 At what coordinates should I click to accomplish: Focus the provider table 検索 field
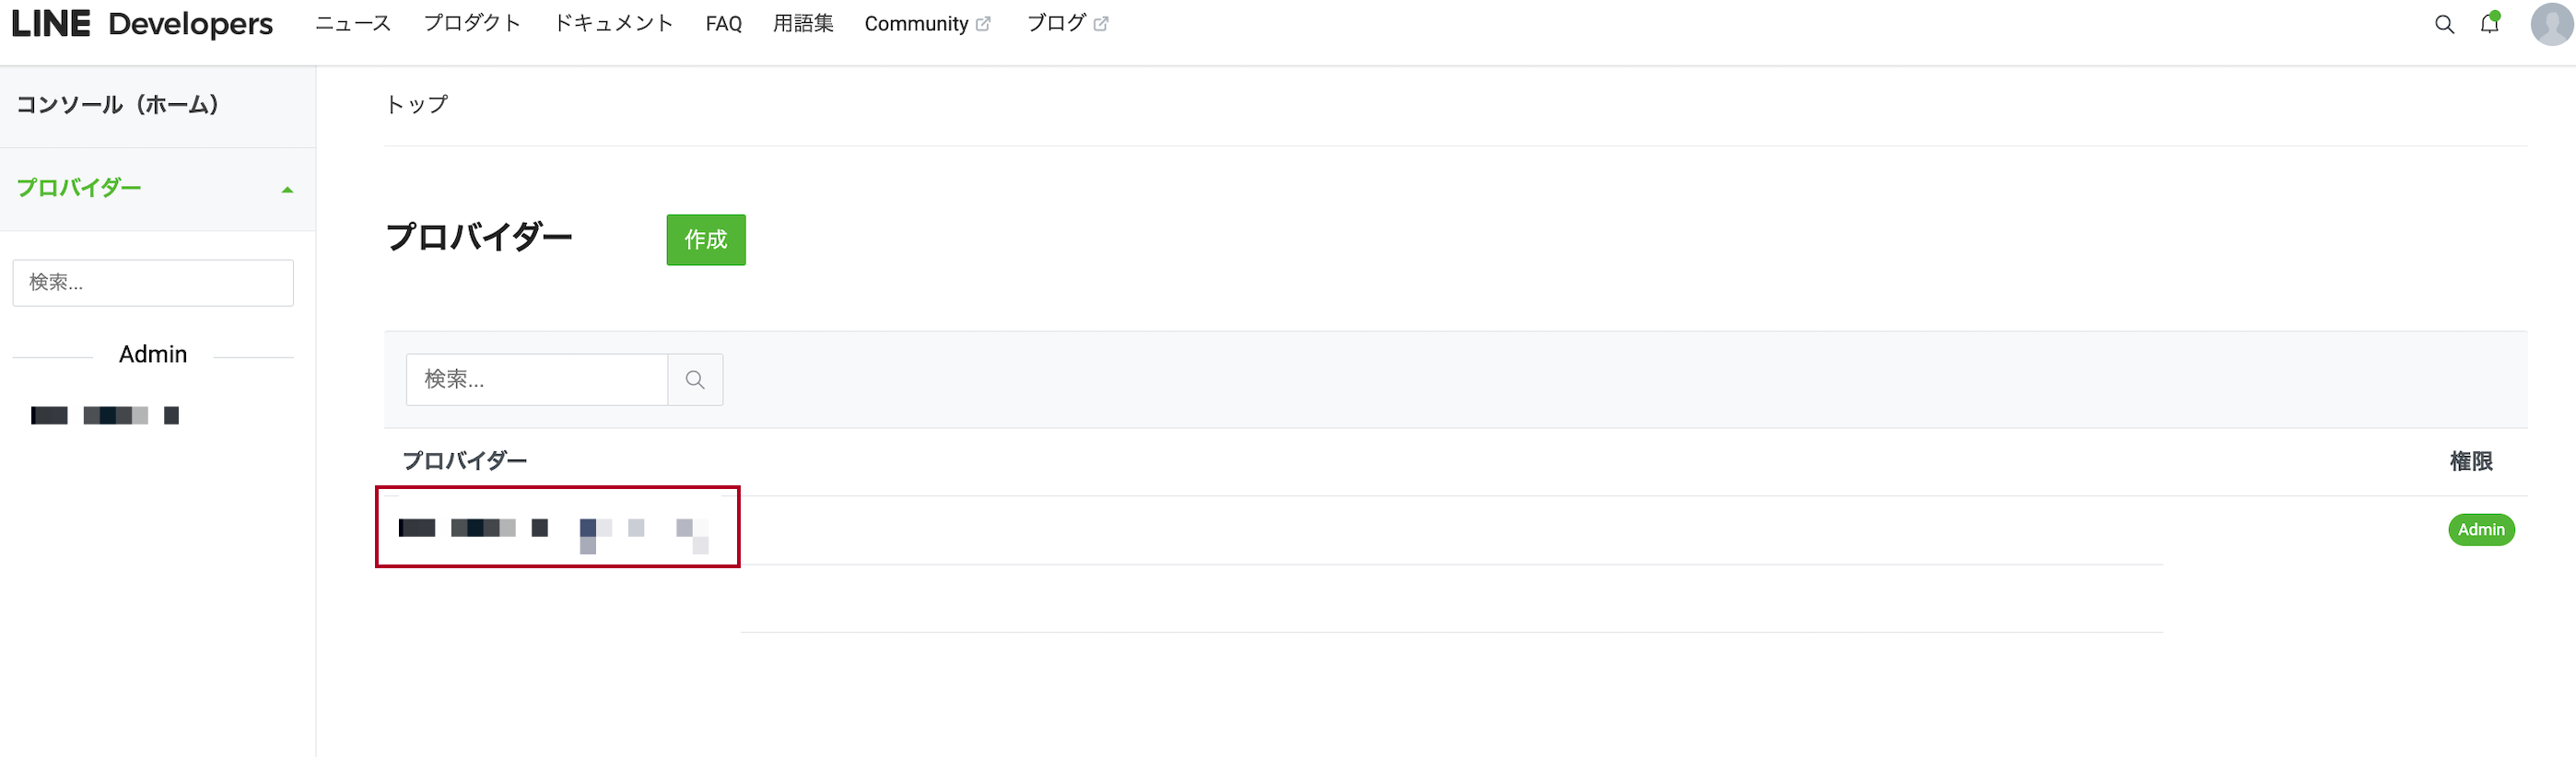point(537,380)
